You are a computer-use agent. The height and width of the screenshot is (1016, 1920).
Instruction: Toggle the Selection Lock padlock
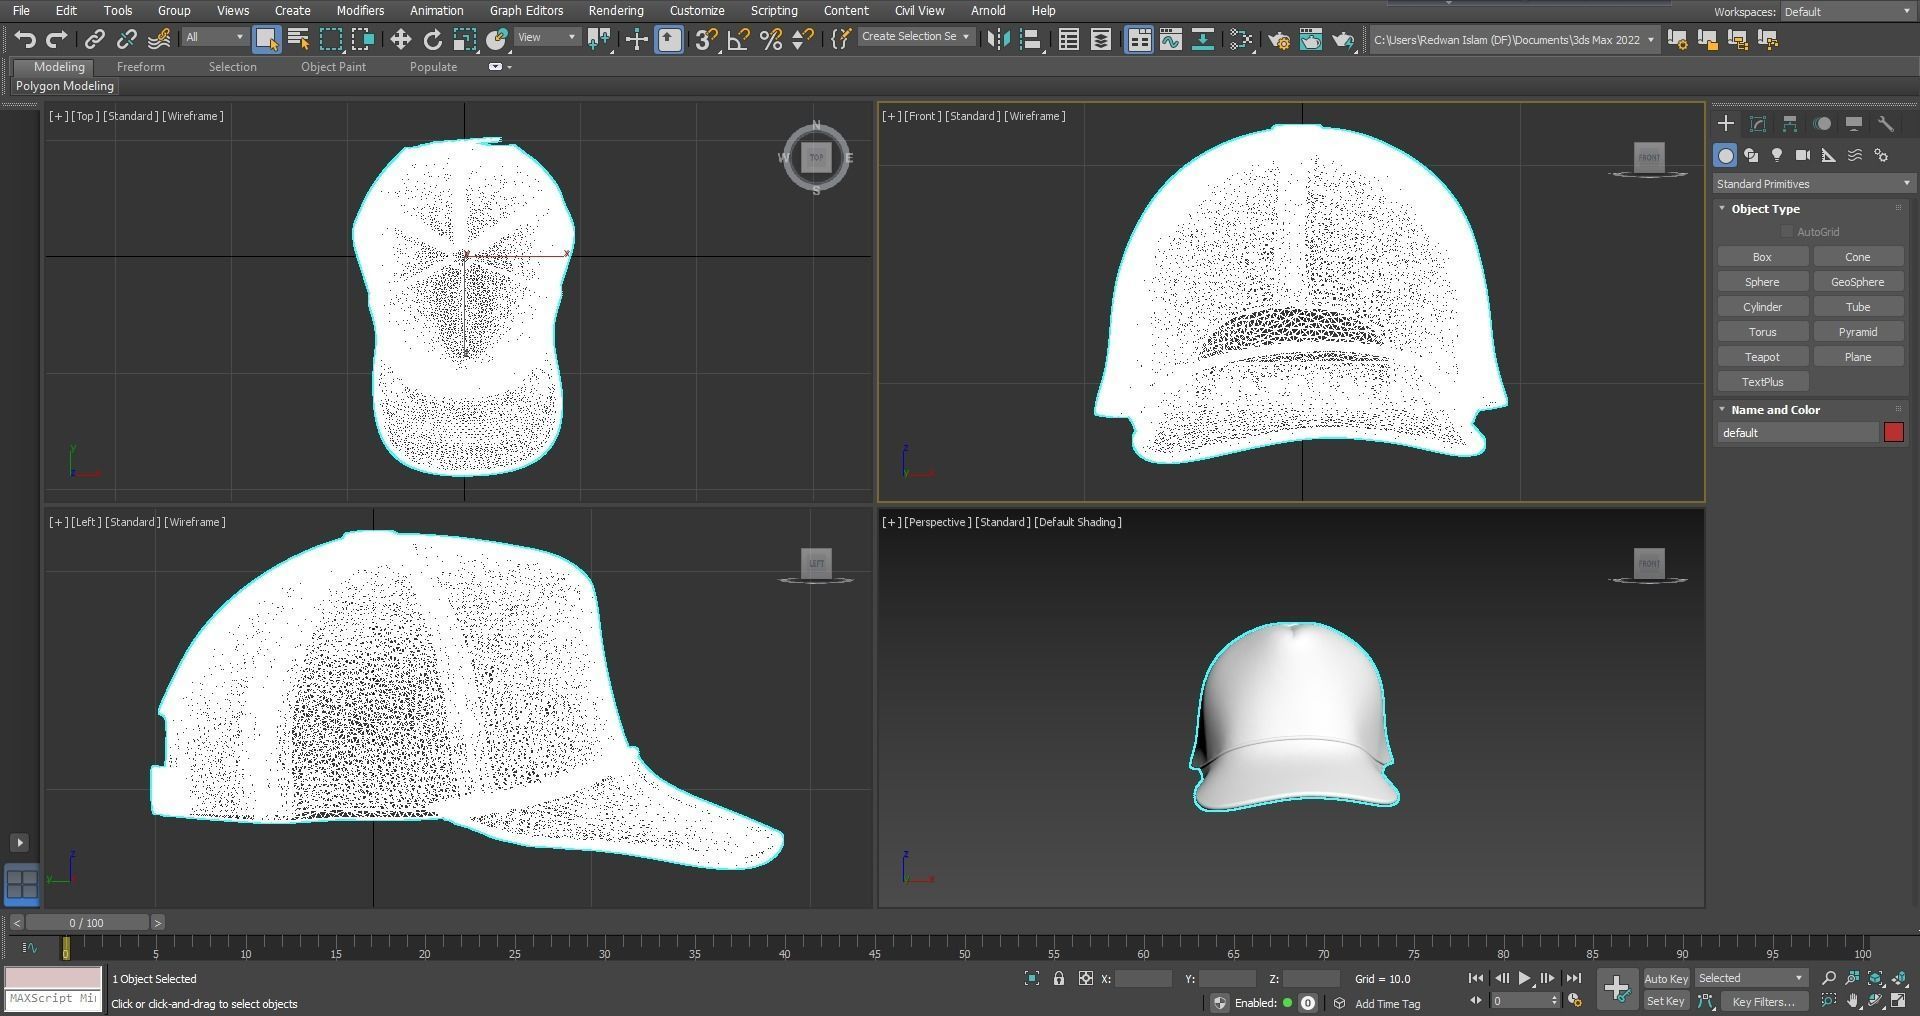1059,979
